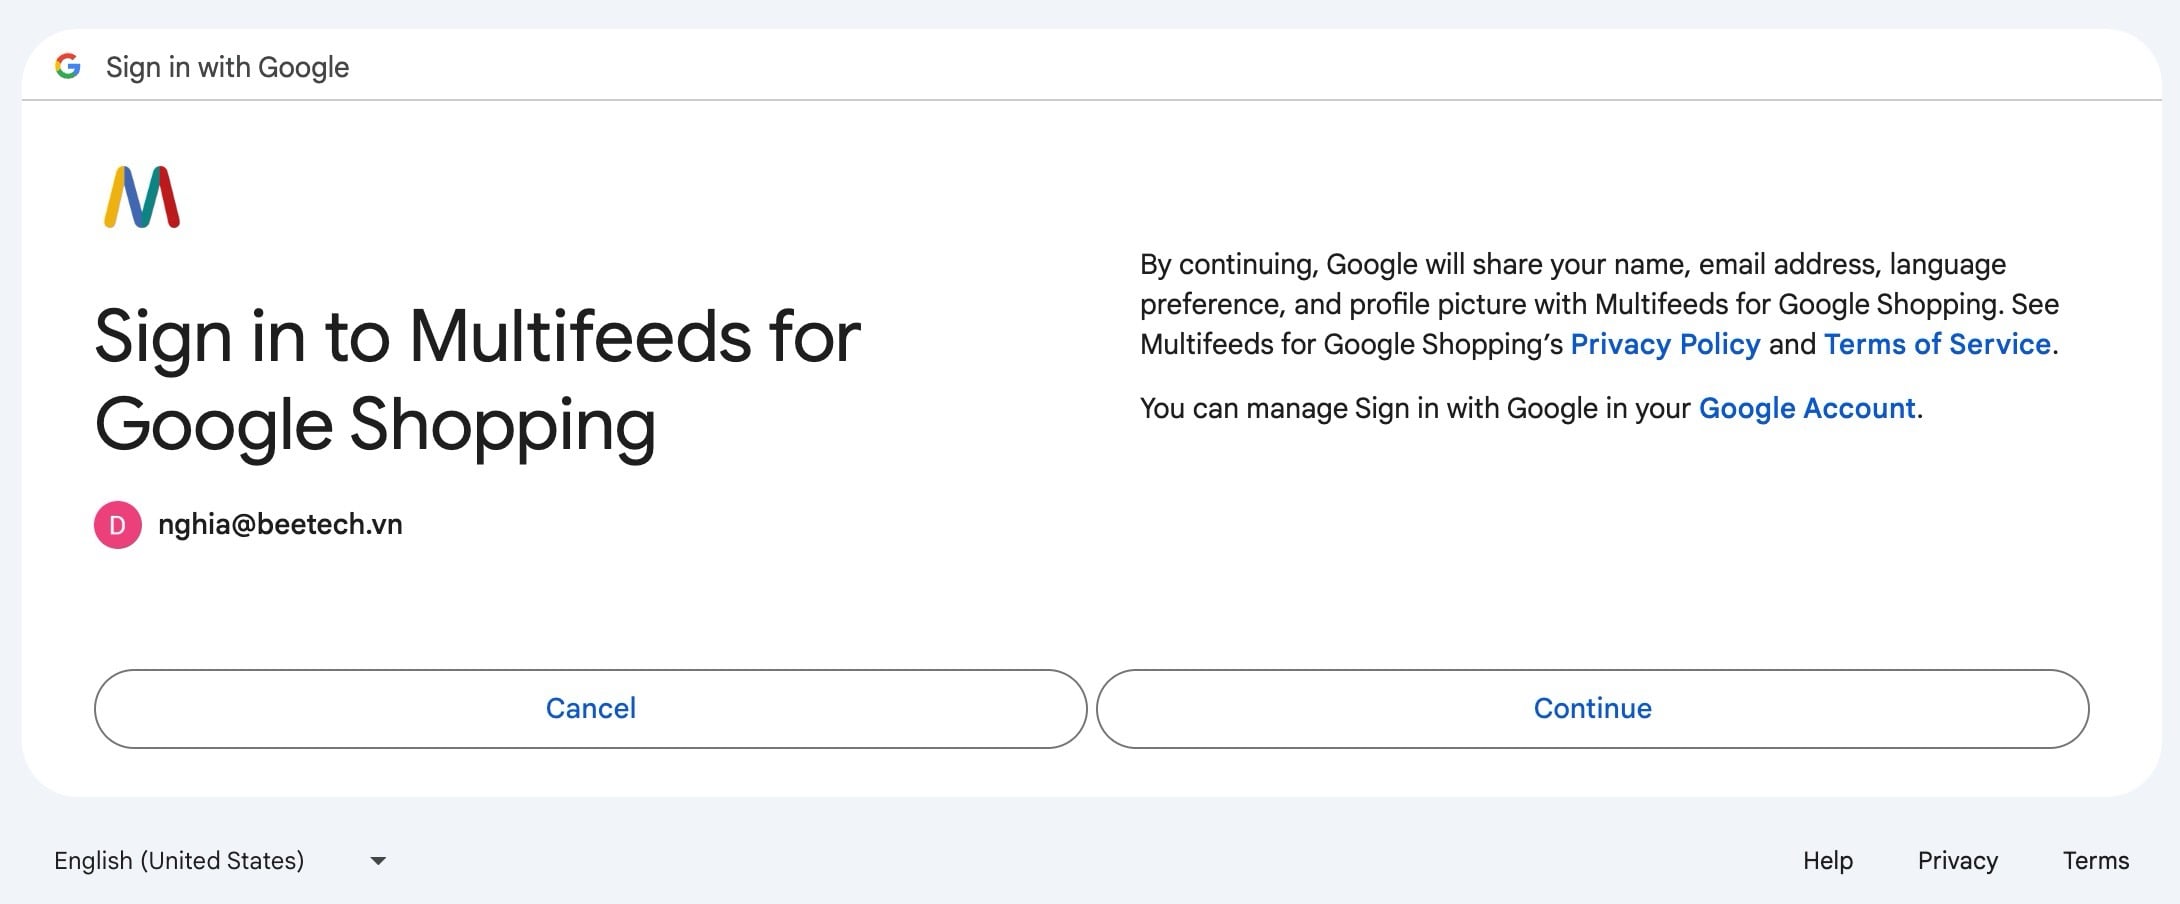Select the English (United States) language selector
Screen dimensions: 2180x904
coord(220,861)
